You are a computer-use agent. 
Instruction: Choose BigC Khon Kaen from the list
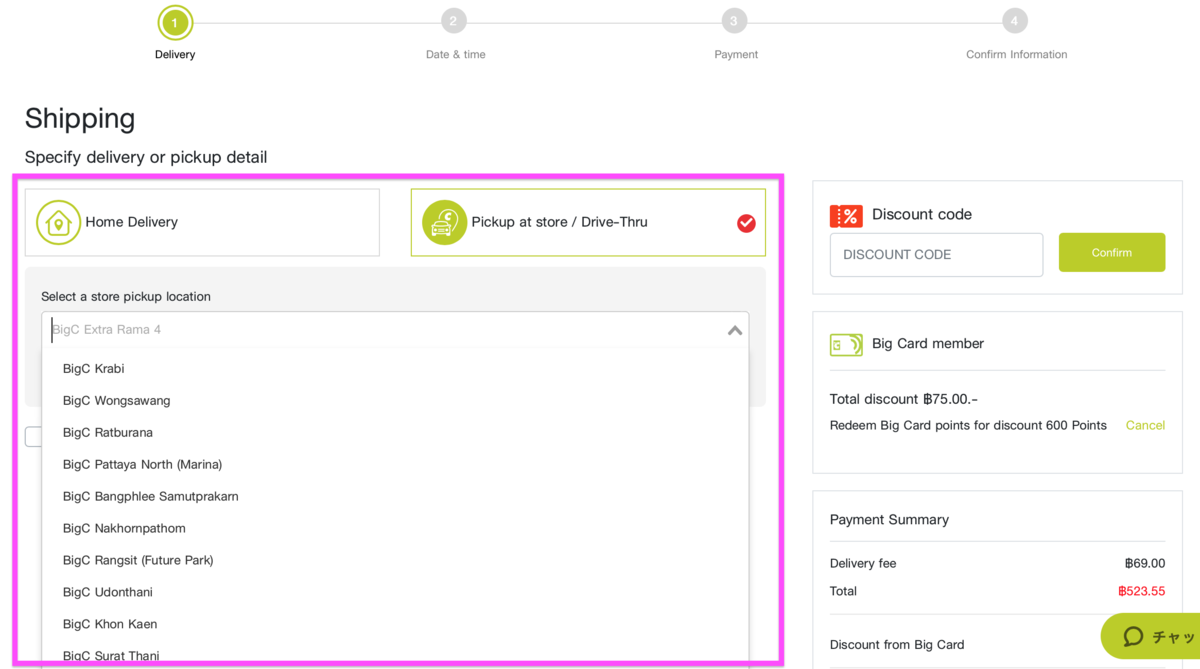point(395,625)
